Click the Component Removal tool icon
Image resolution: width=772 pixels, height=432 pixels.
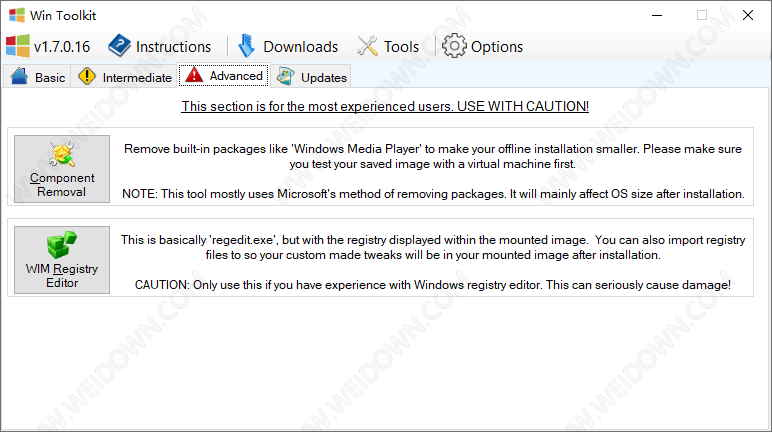pyautogui.click(x=62, y=154)
